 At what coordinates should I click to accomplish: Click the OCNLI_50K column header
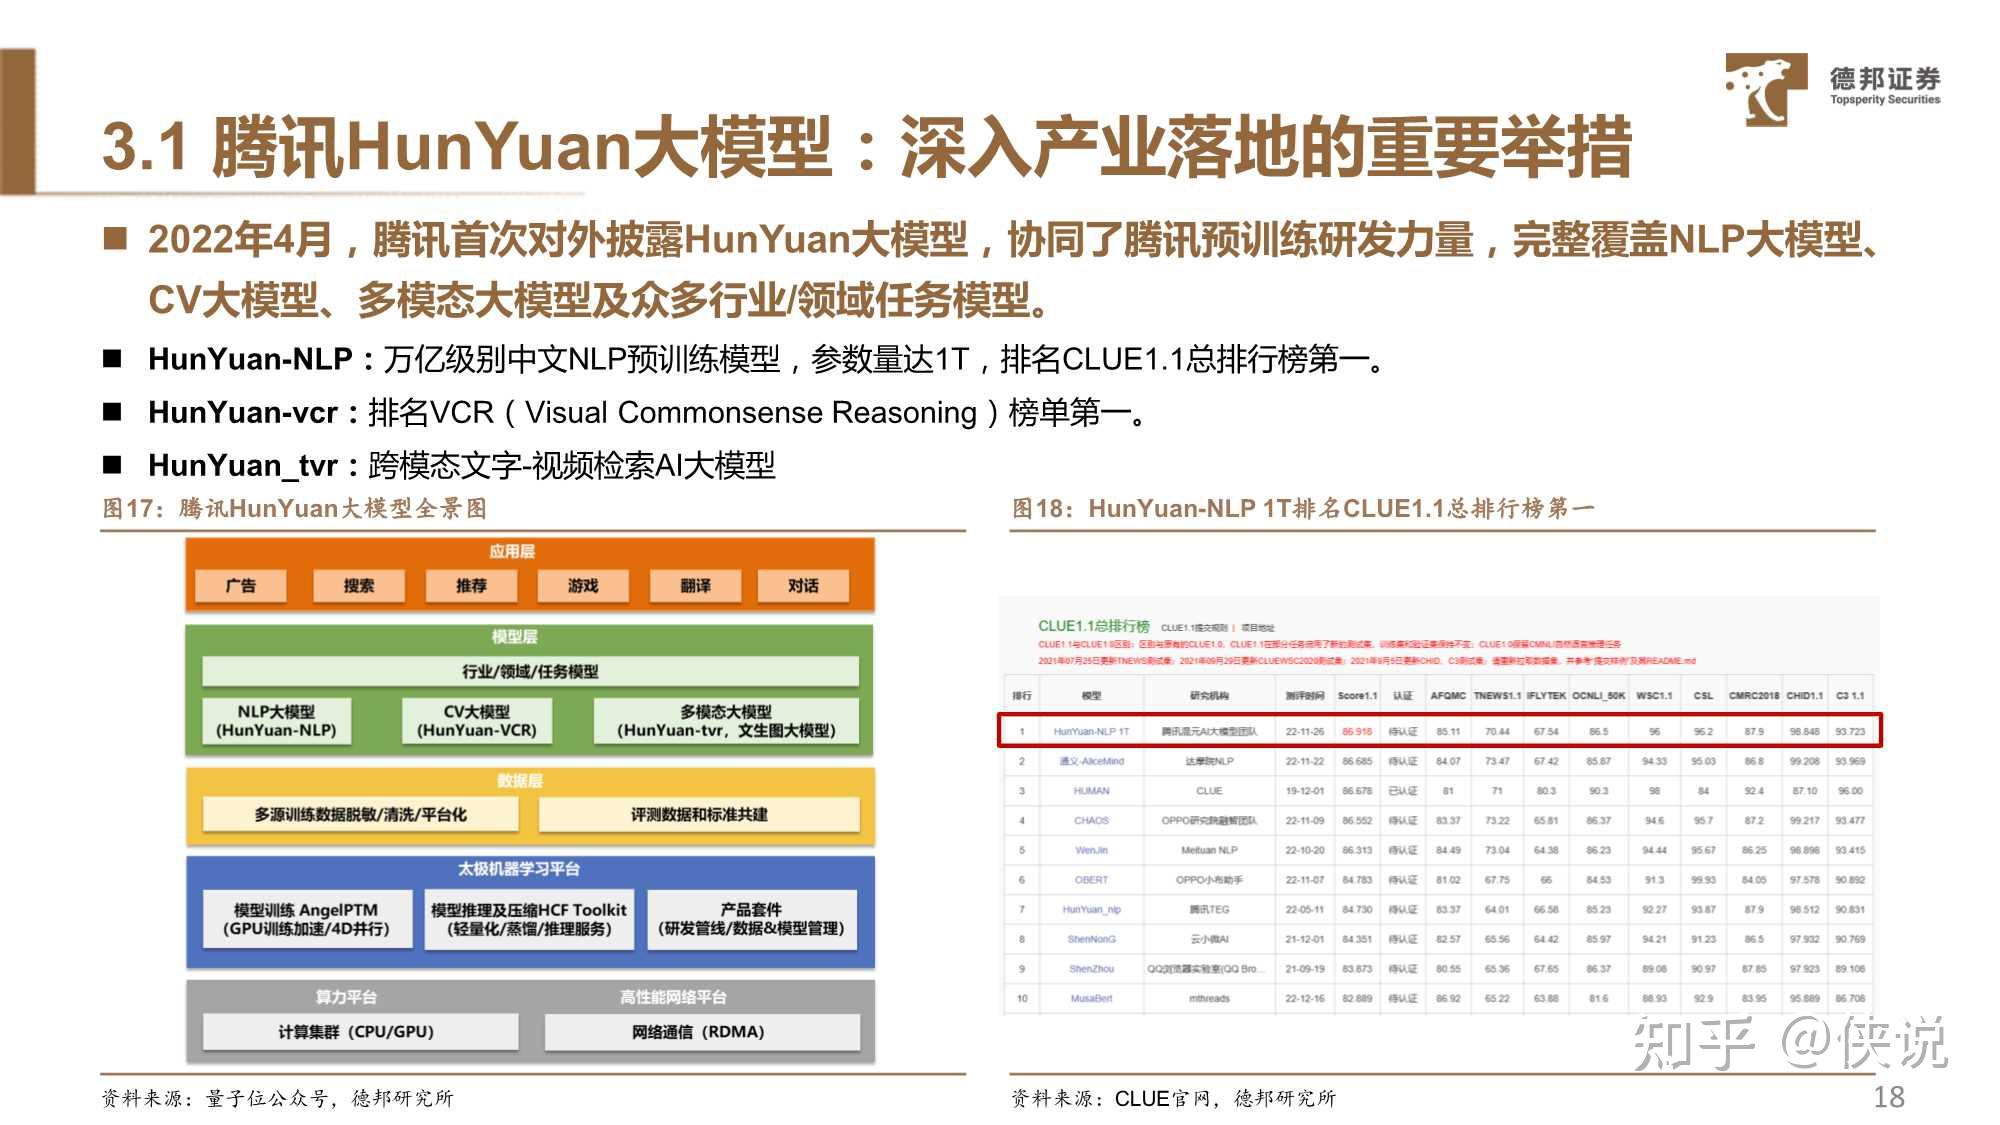click(x=1599, y=696)
